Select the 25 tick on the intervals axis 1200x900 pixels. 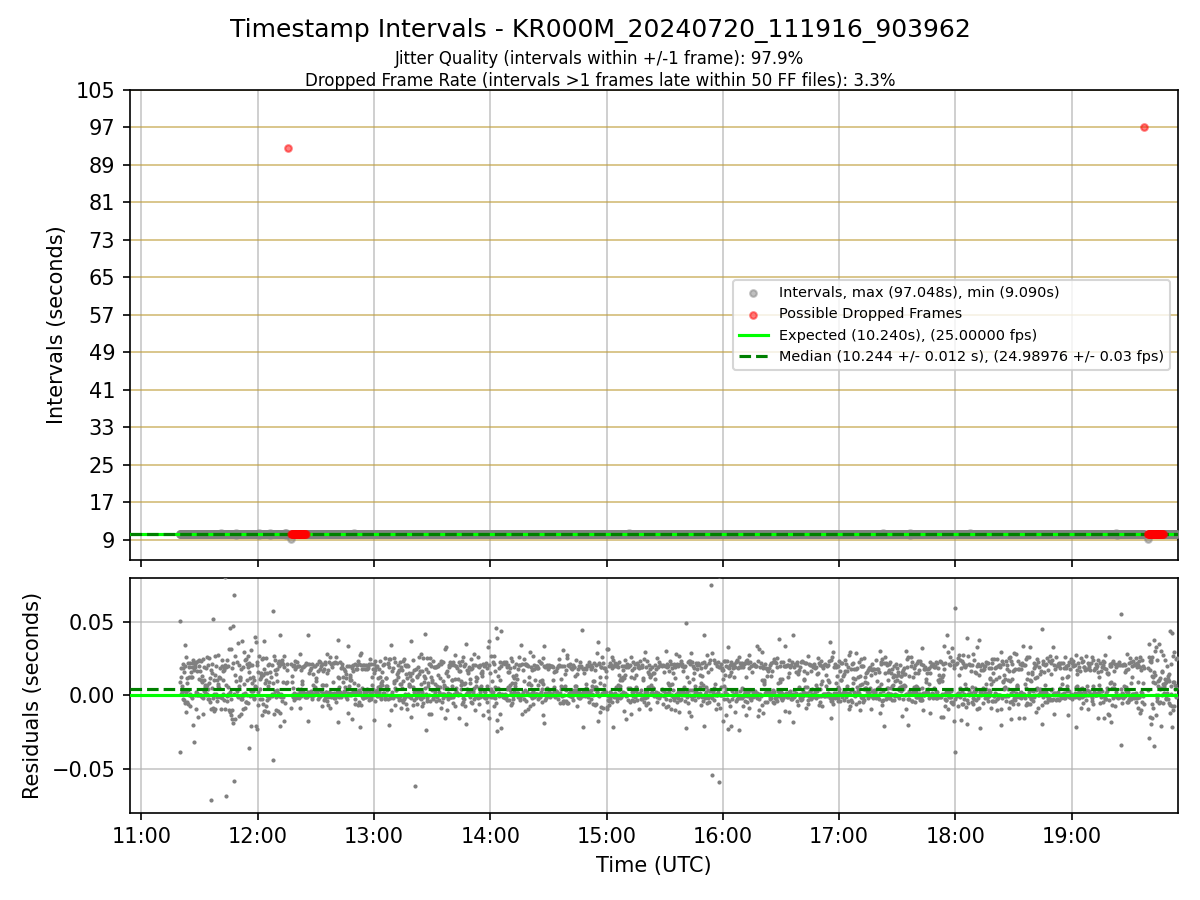[x=102, y=465]
